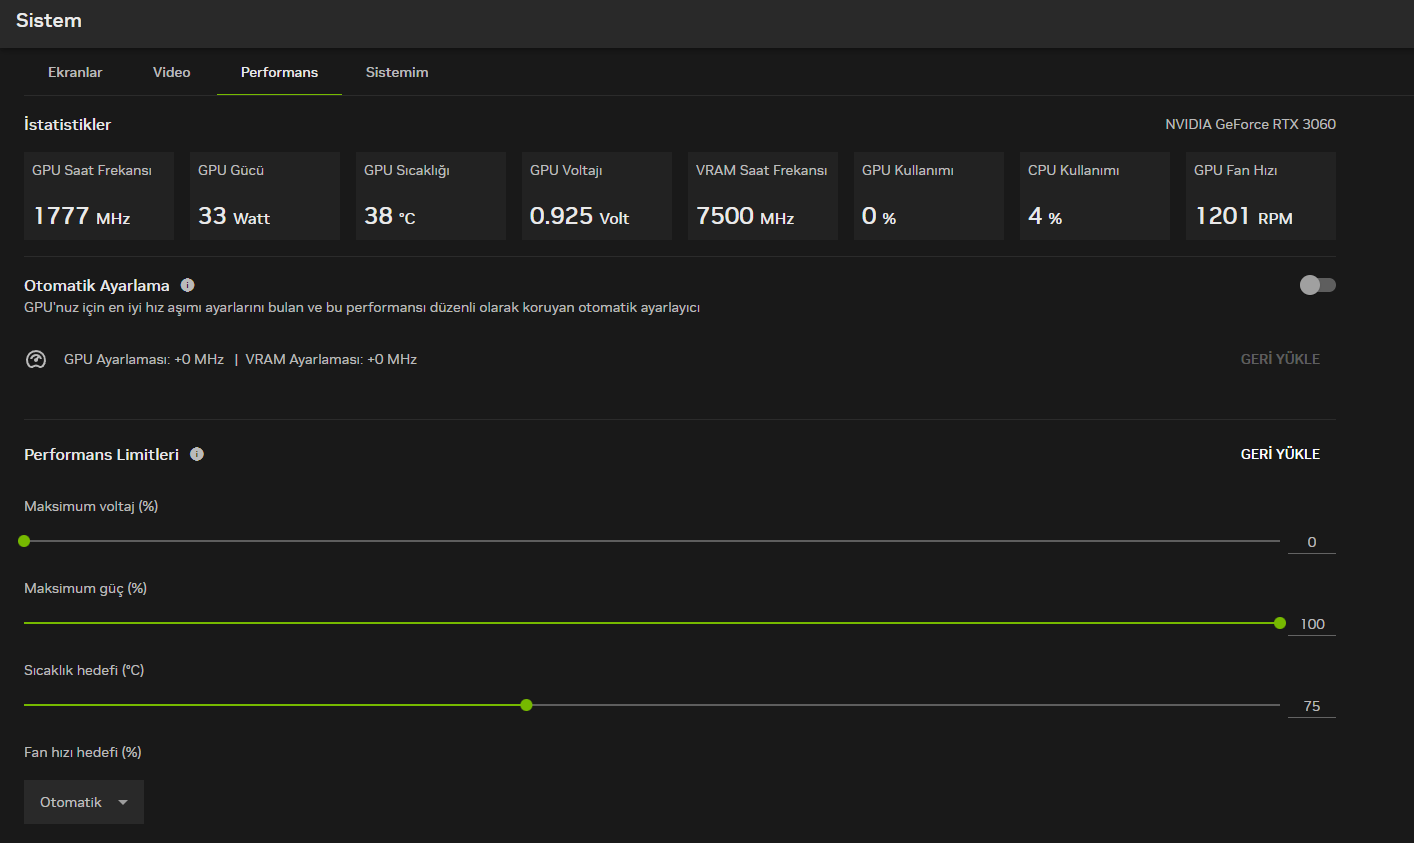Click the GPU Sıcaklığı 38 °C card

[x=431, y=196]
